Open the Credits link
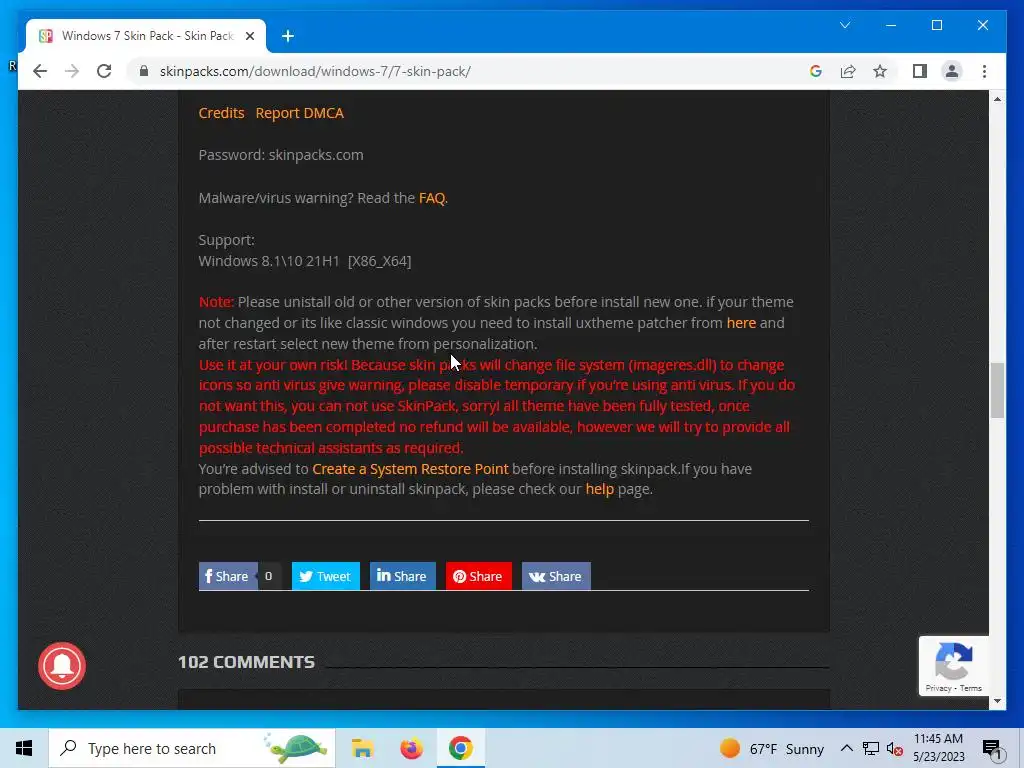The height and width of the screenshot is (768, 1024). click(x=221, y=113)
